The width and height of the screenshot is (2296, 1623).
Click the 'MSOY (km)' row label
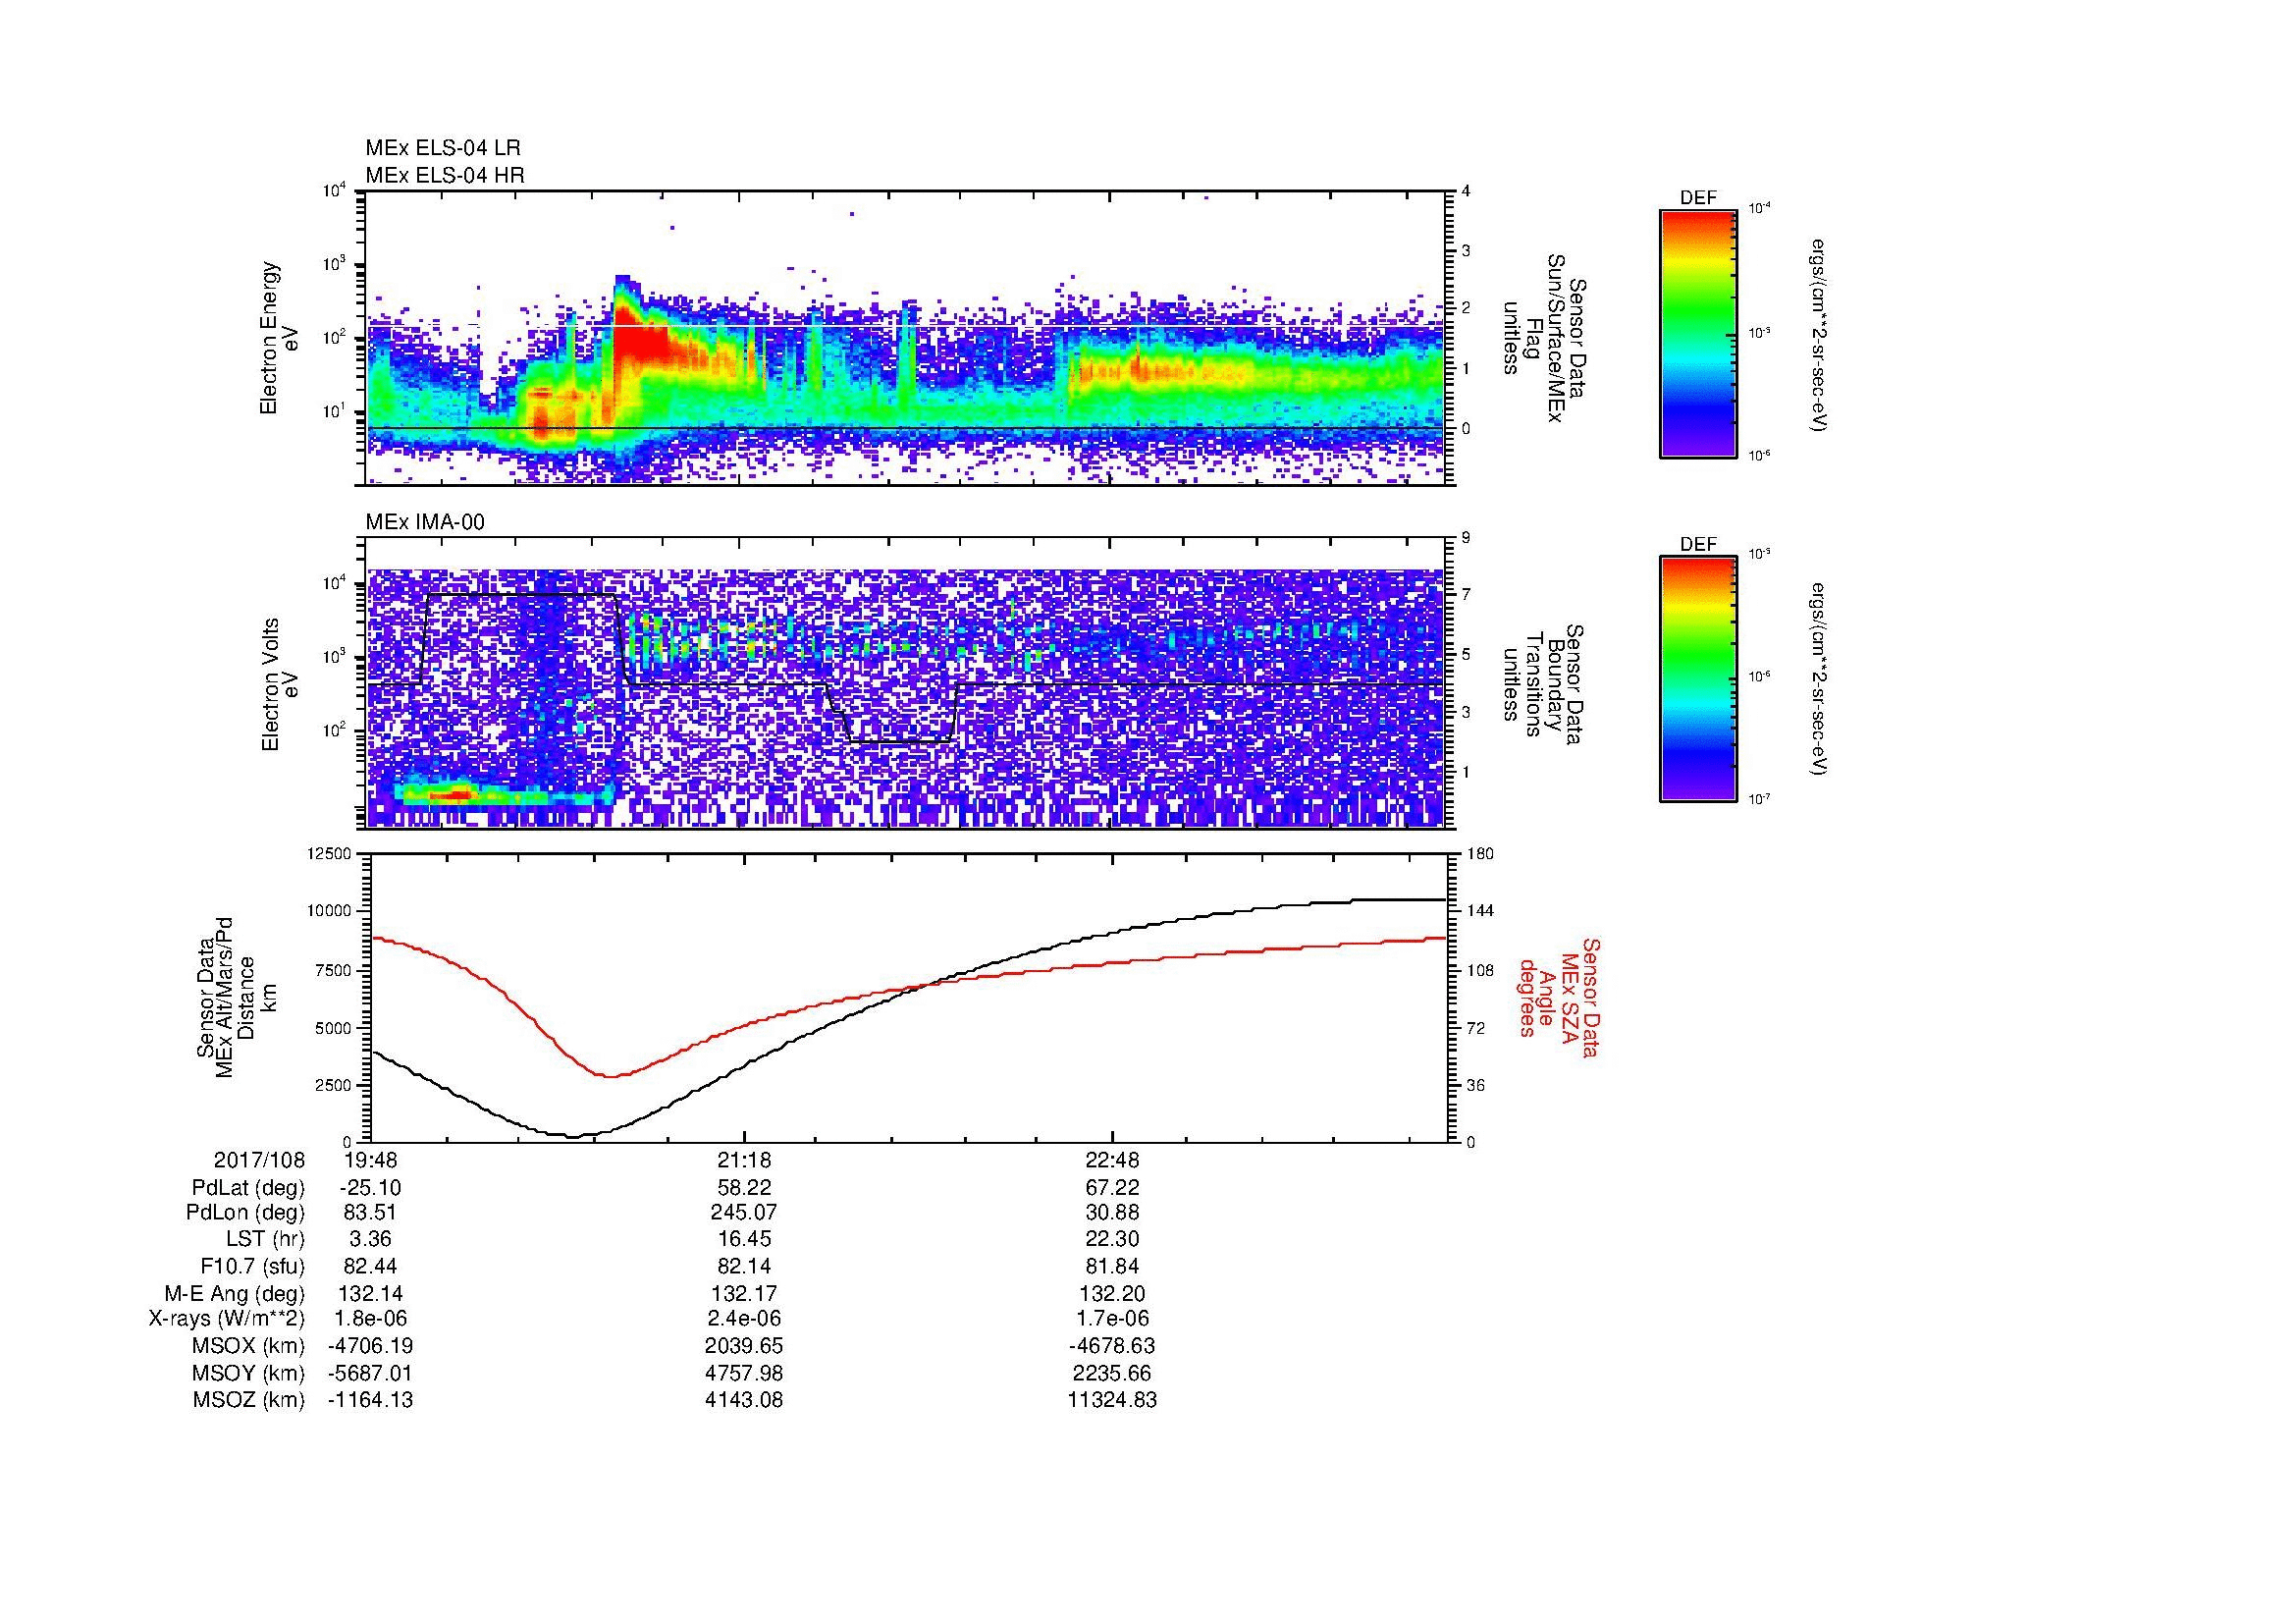(249, 1373)
